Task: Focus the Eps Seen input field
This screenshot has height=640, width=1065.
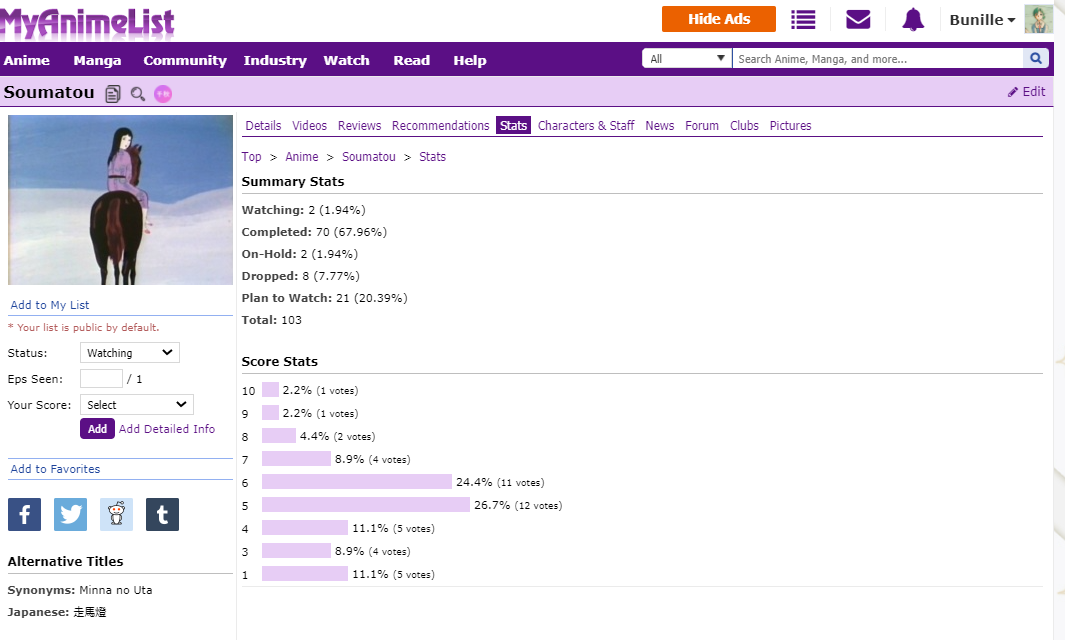Action: 101,379
